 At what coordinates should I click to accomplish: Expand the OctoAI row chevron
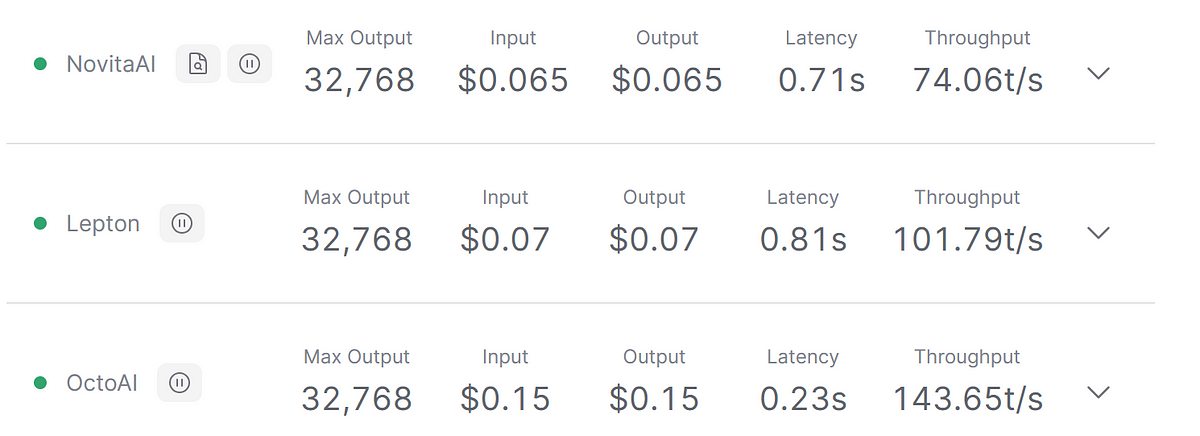tap(1098, 392)
